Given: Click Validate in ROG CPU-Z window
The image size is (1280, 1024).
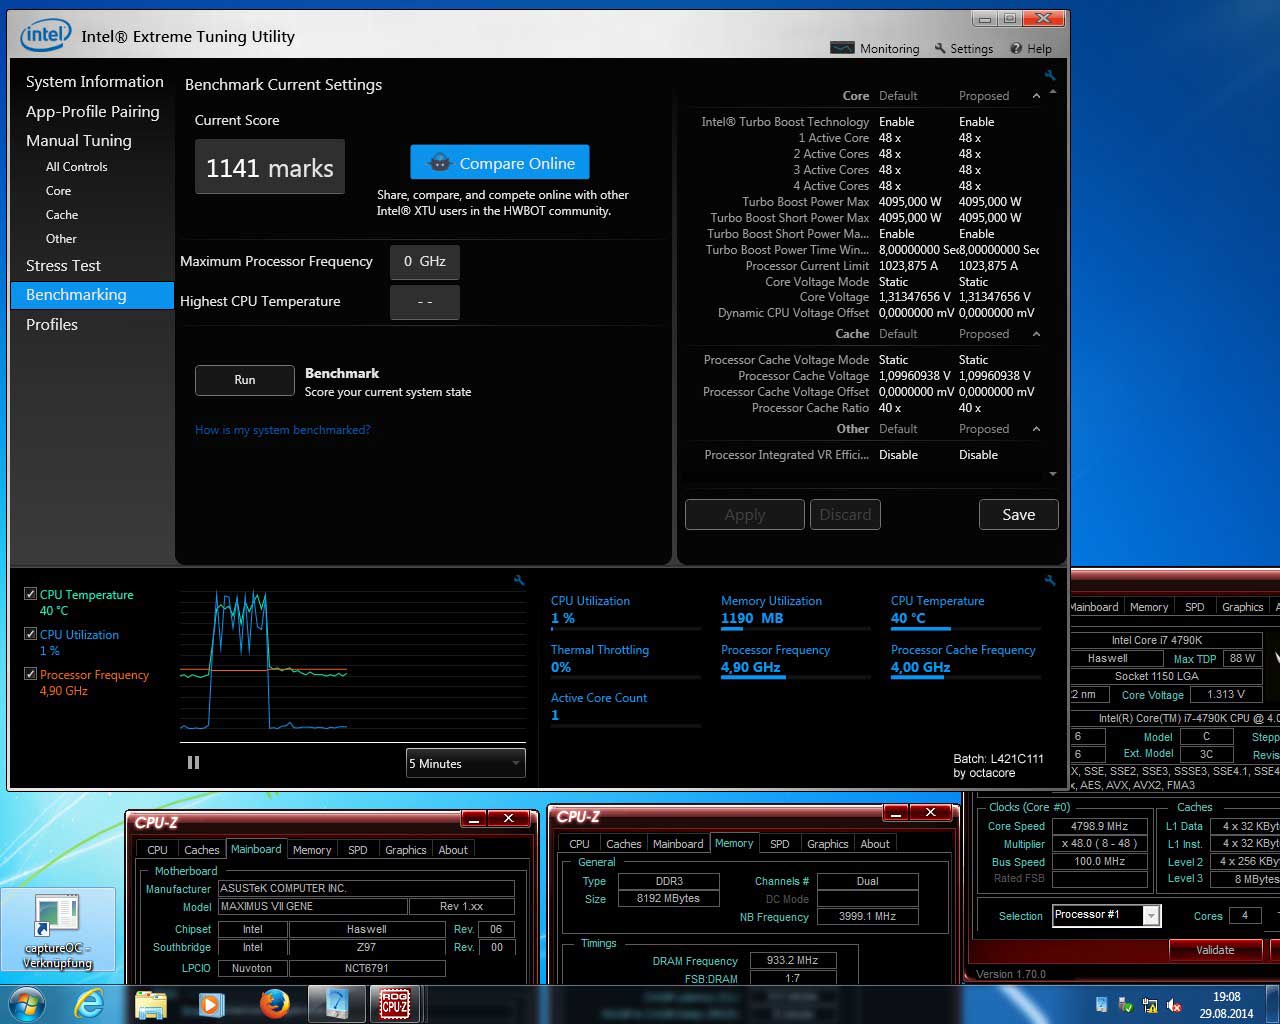Looking at the screenshot, I should tap(1215, 950).
